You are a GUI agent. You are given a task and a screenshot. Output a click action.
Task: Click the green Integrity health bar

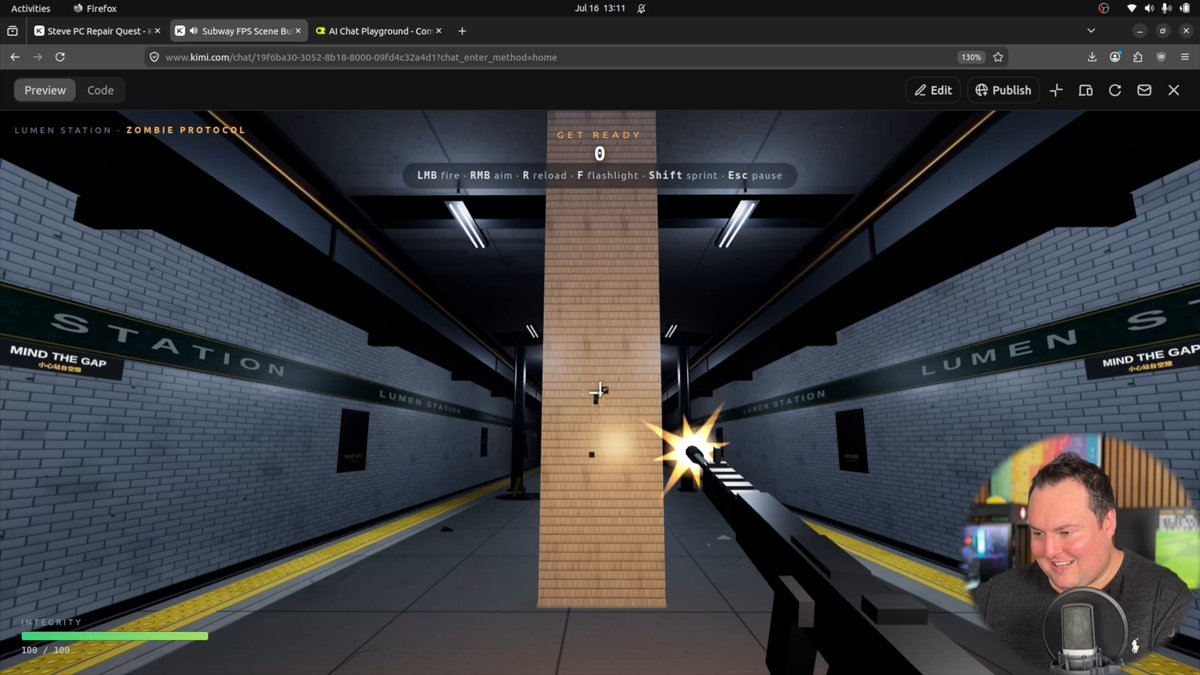[115, 636]
